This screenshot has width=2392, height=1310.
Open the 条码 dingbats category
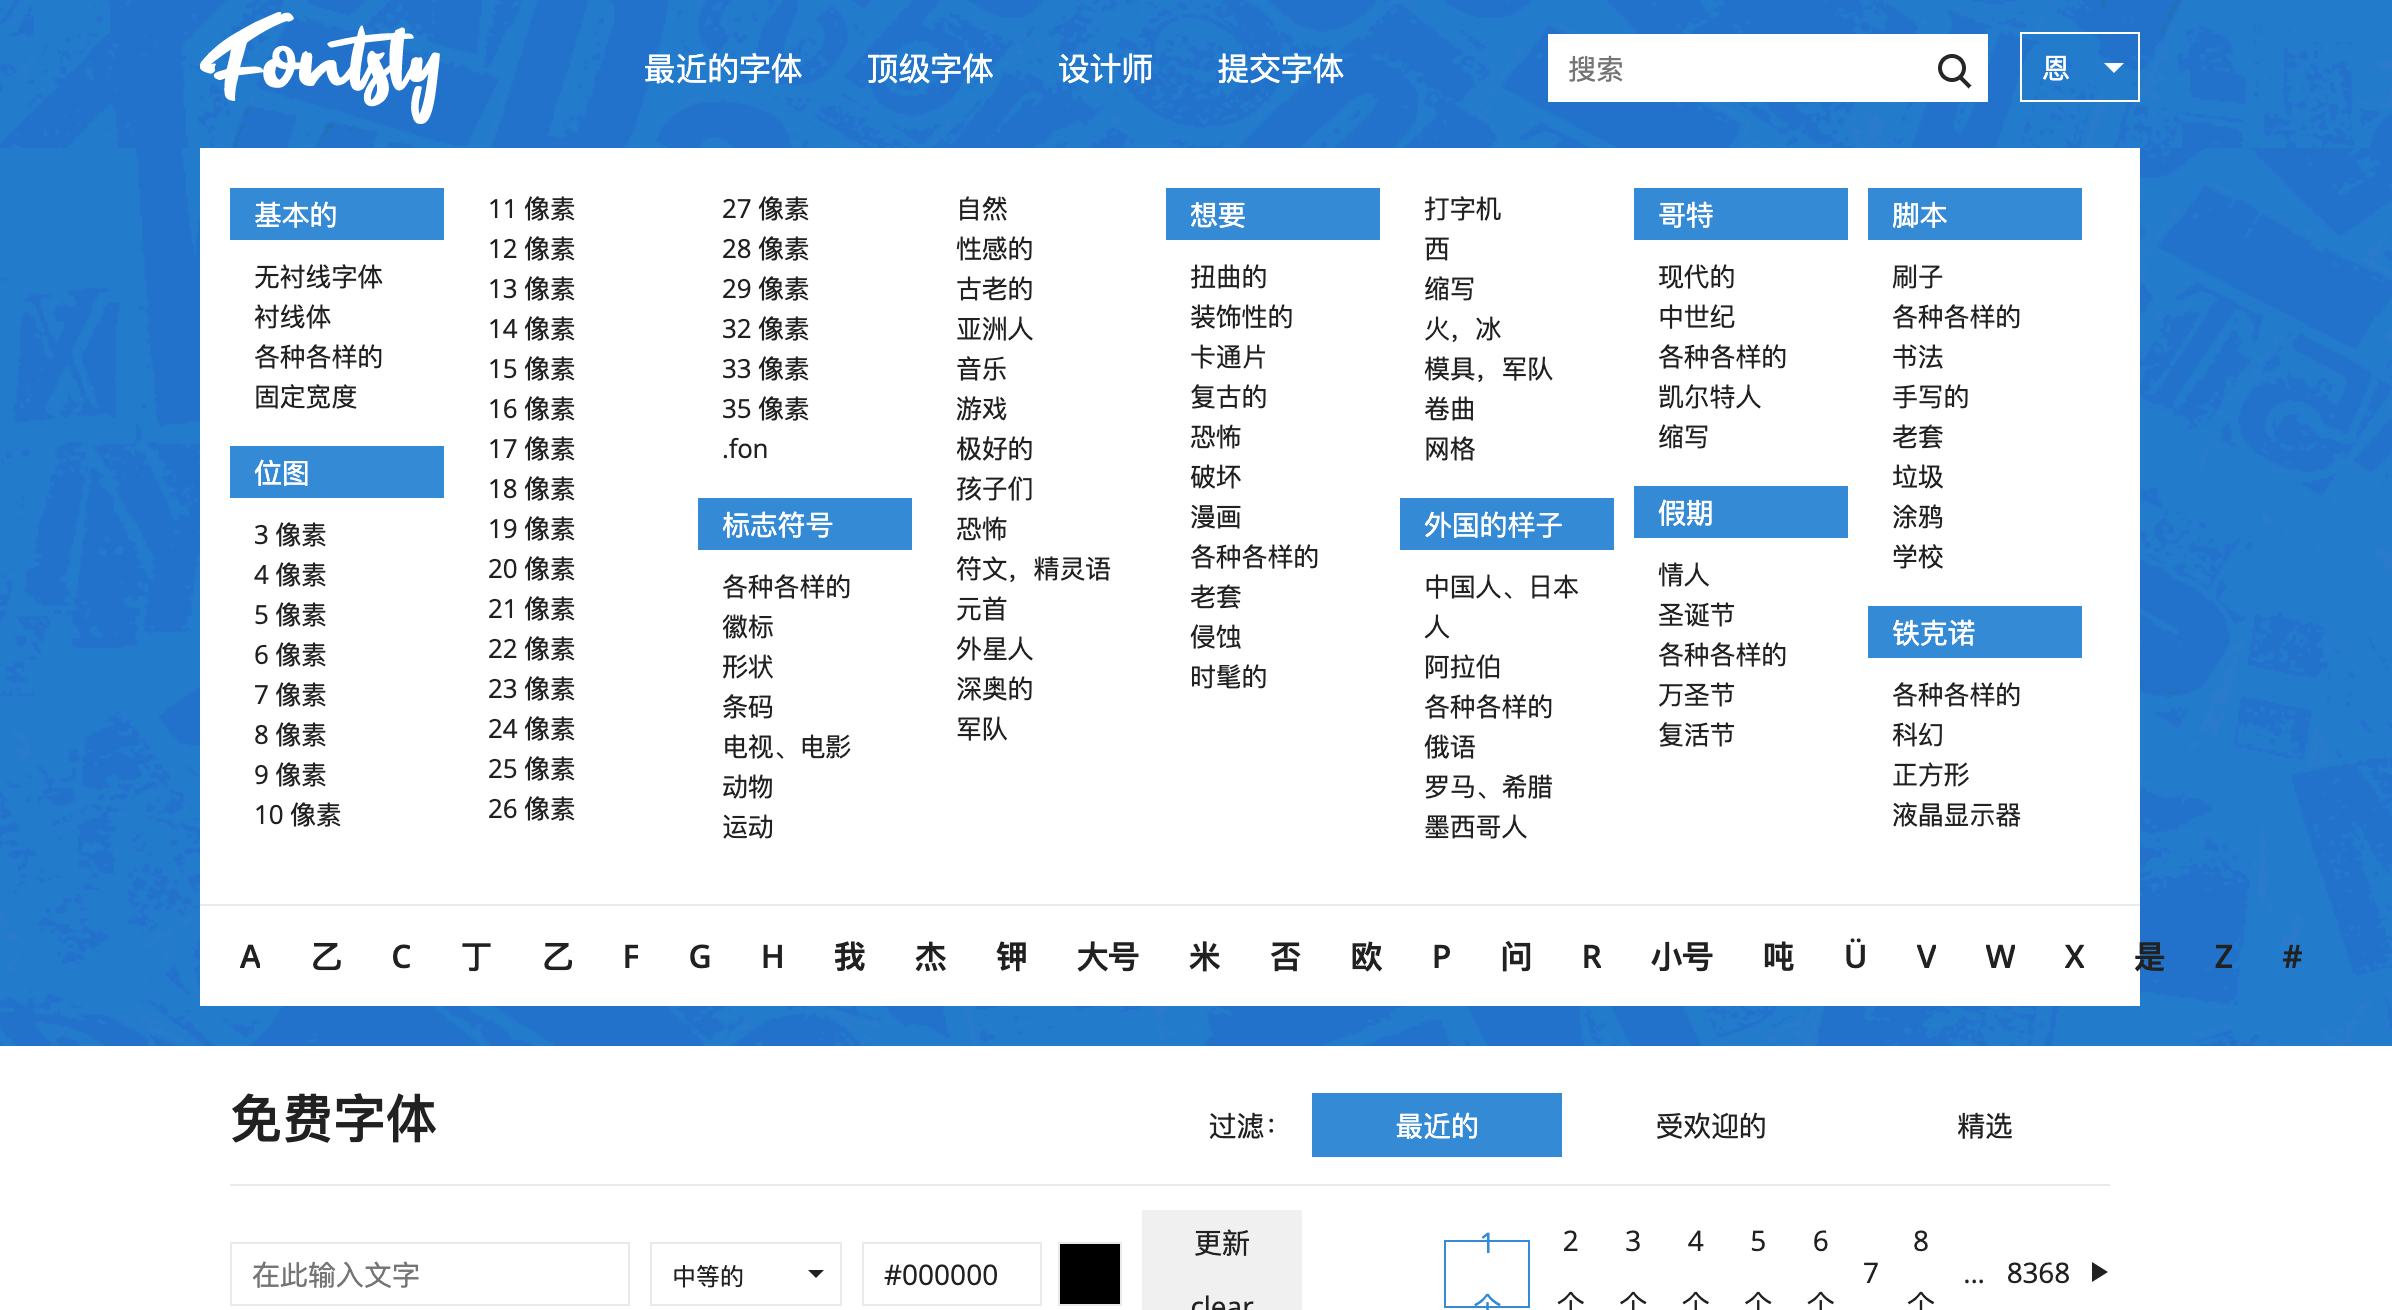tap(747, 707)
